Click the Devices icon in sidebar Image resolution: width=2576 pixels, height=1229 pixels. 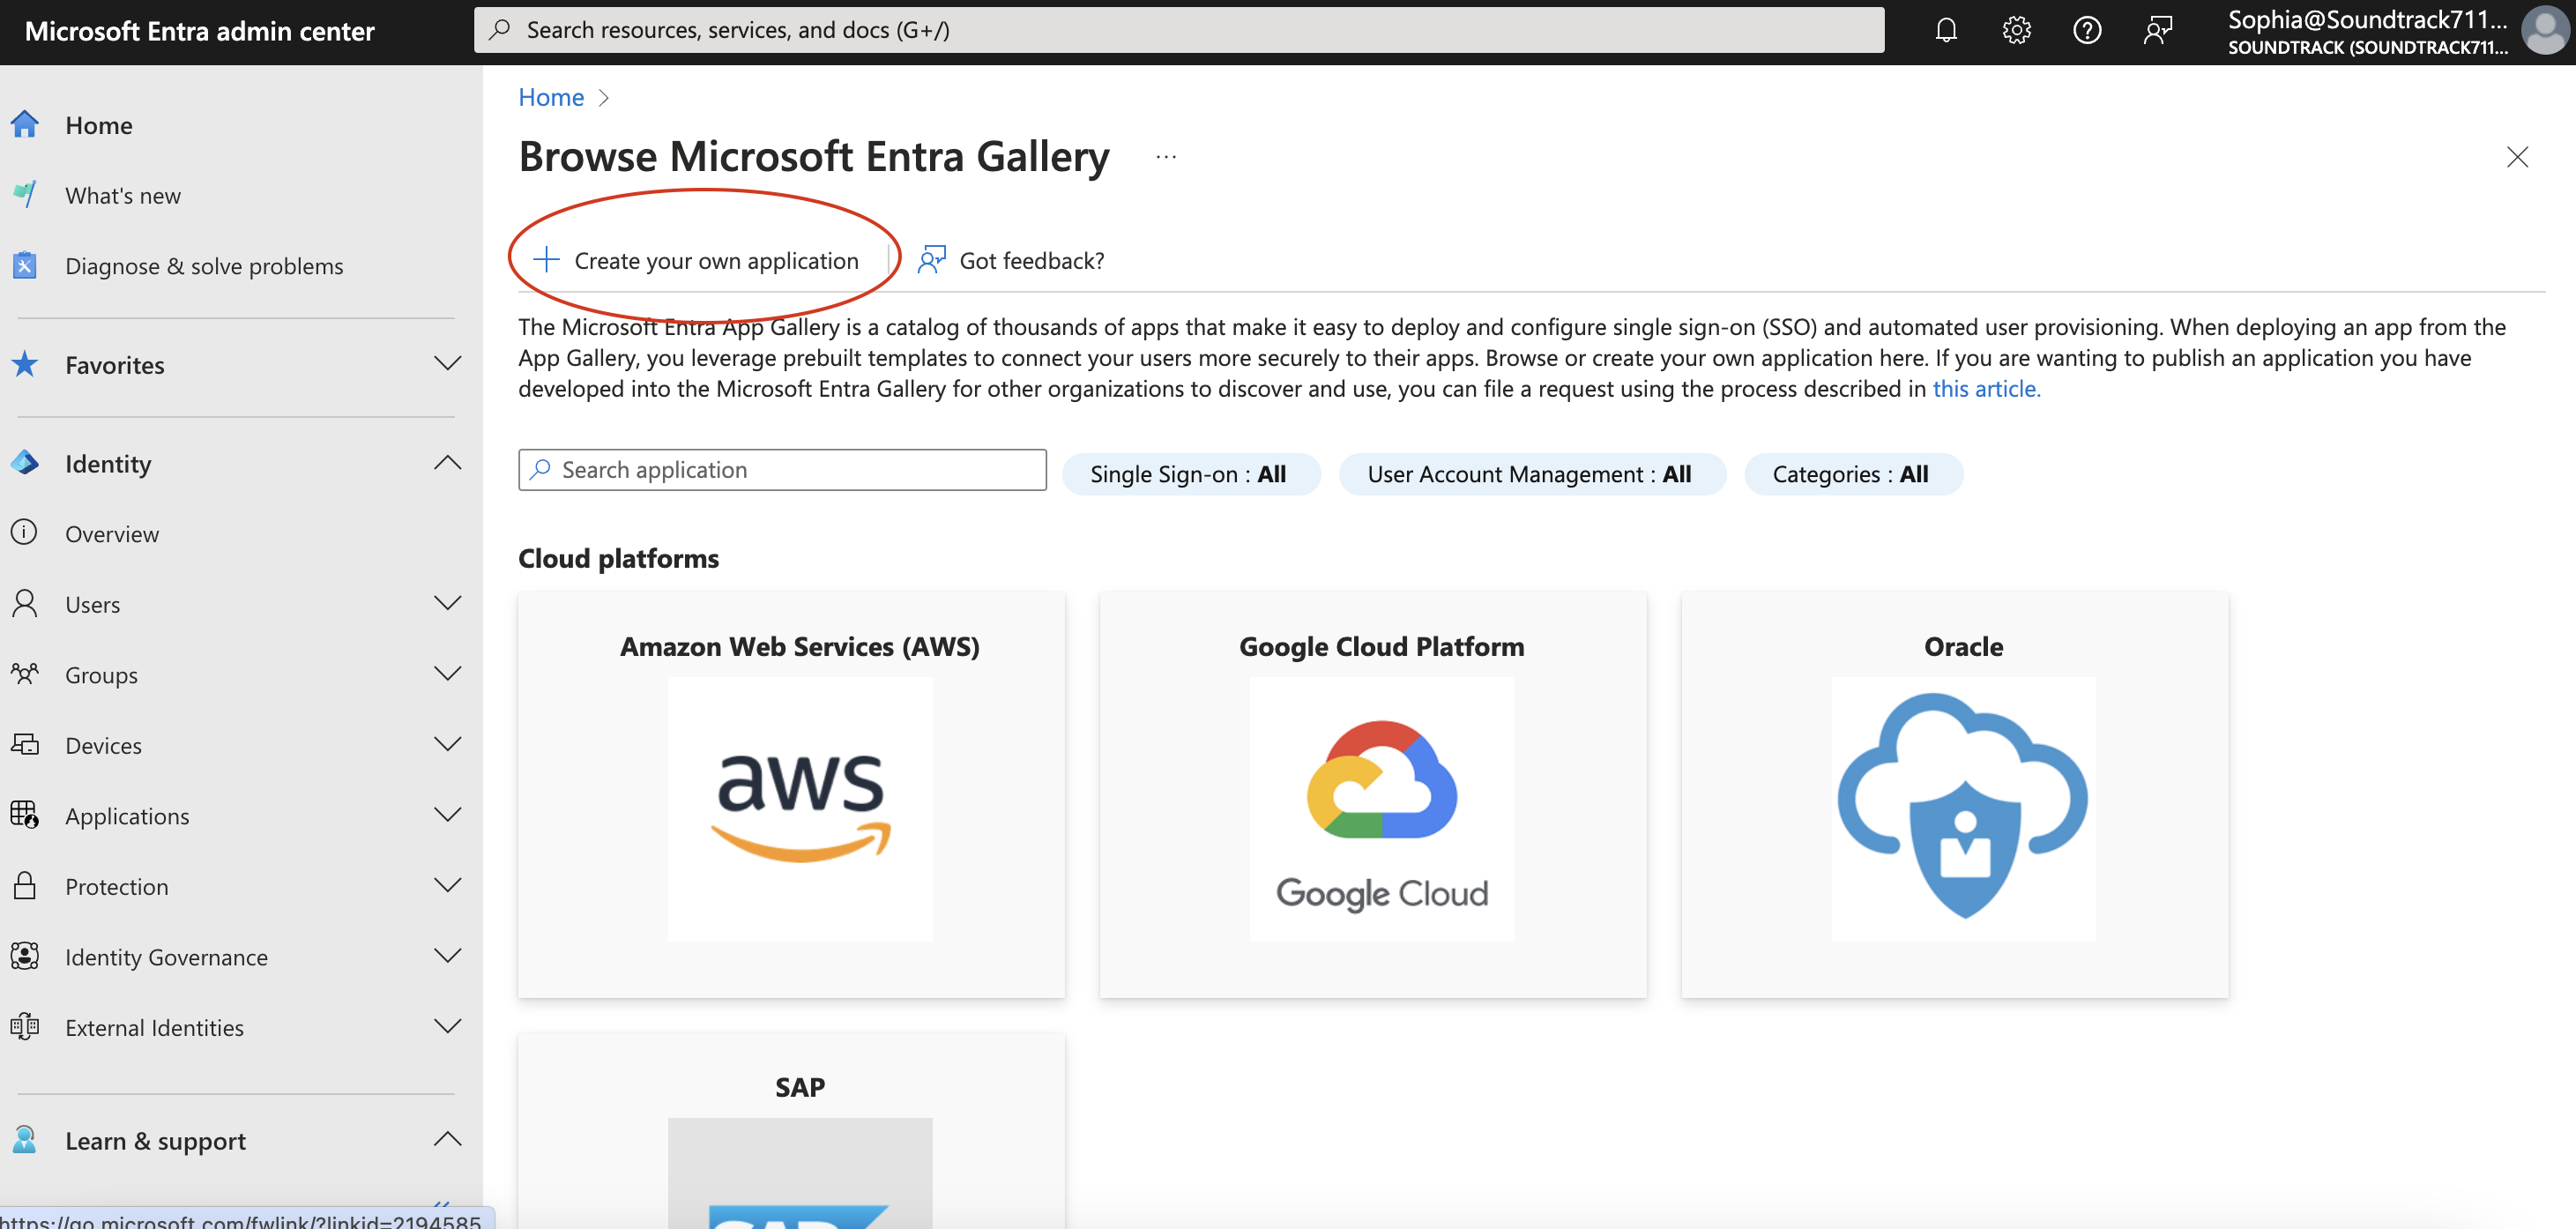click(x=25, y=744)
